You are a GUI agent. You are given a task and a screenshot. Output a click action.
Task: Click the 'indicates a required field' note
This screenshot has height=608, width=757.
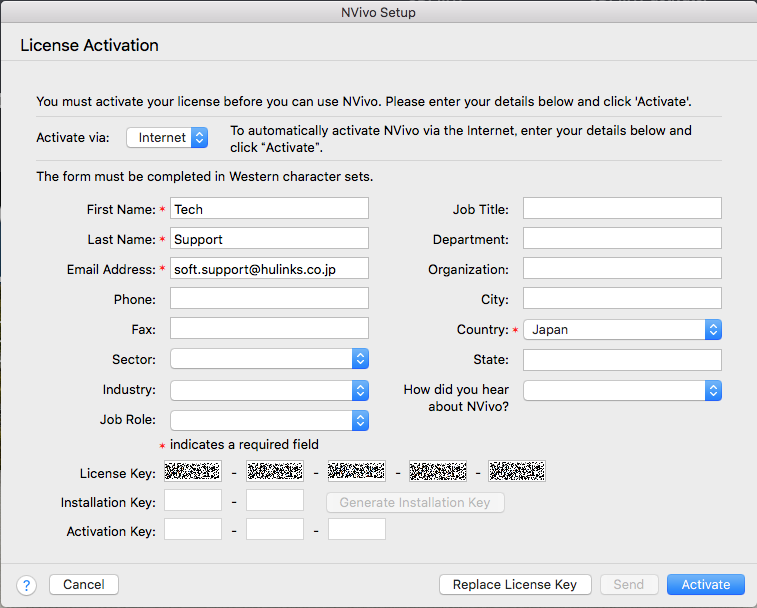[x=244, y=444]
